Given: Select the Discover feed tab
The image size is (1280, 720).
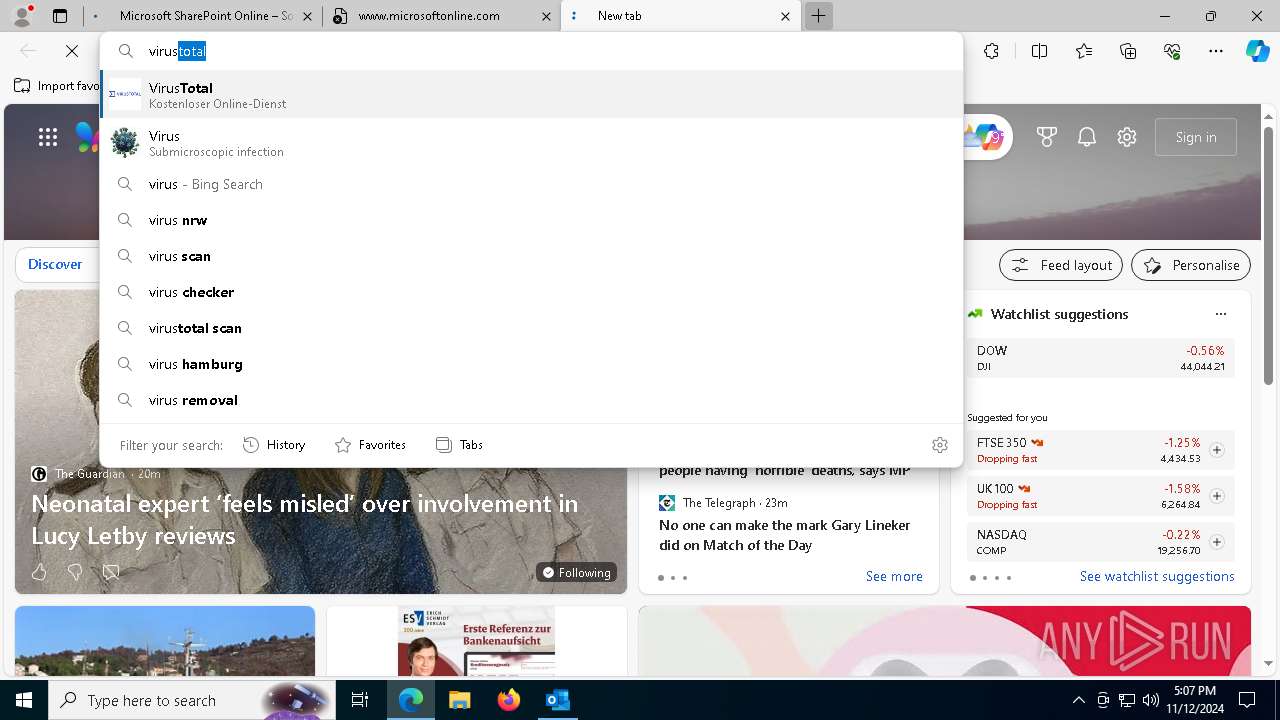Looking at the screenshot, I should point(55,264).
